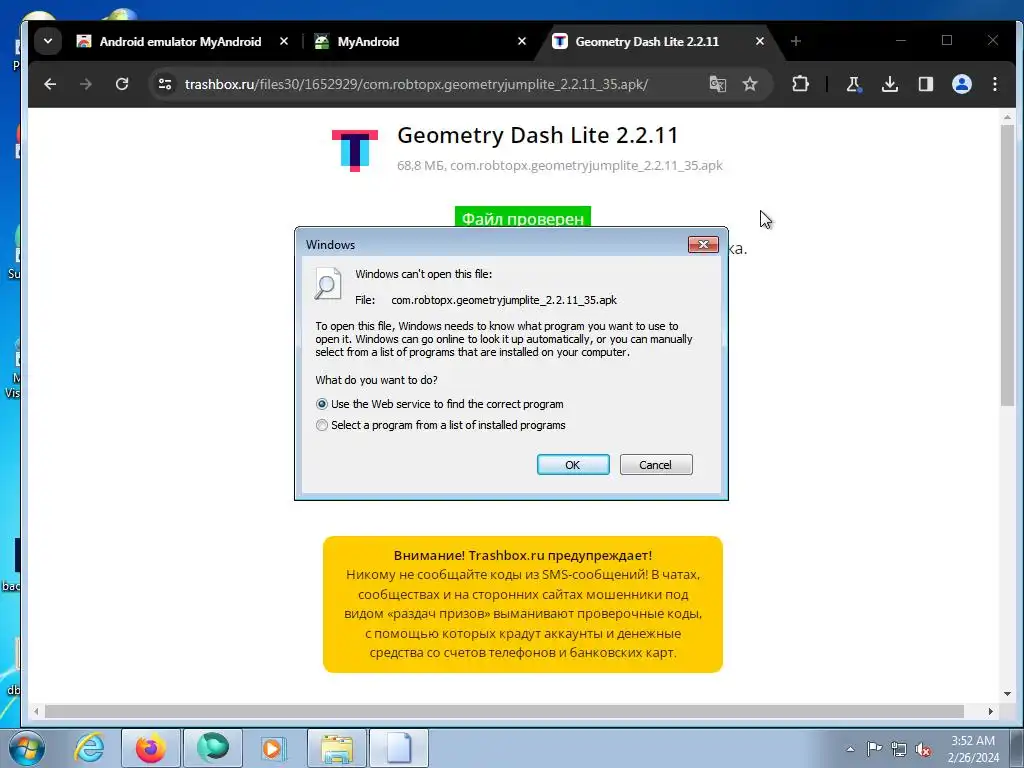Screen dimensions: 1024x768
Task: Open the extensions puzzle icon
Action: click(x=801, y=84)
